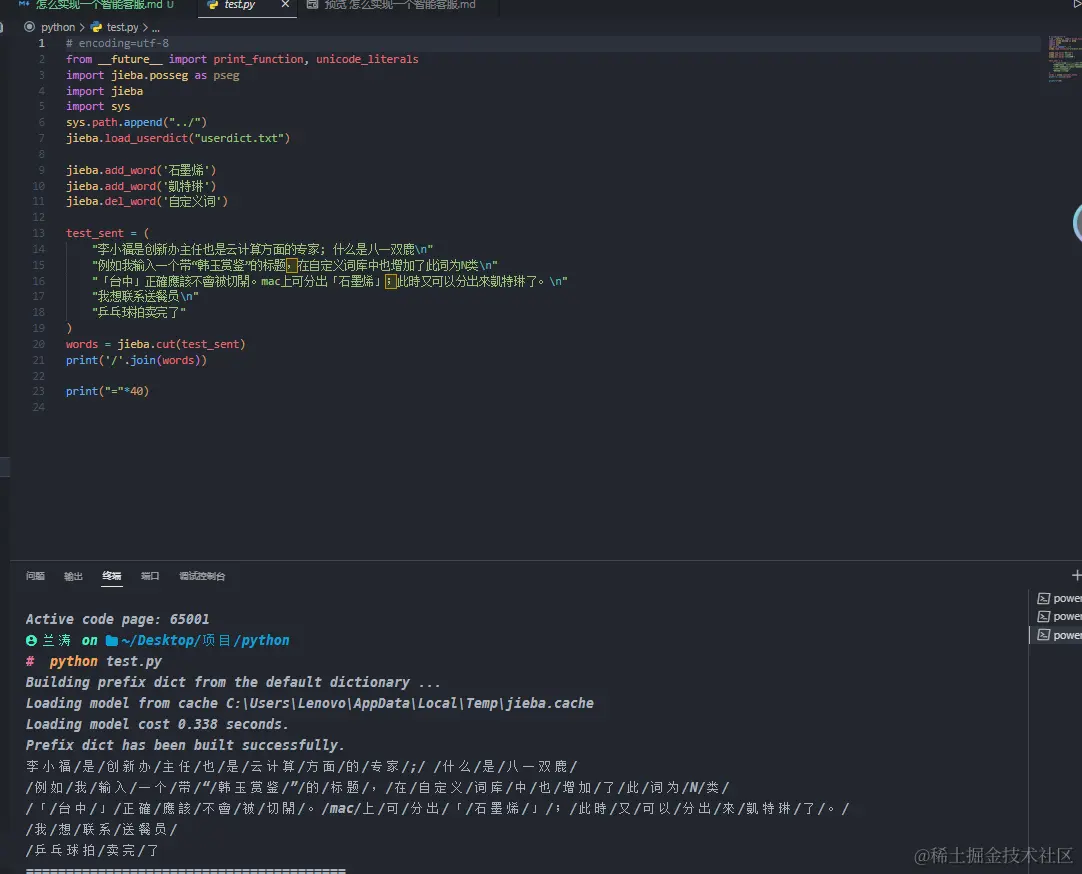Click line number 20 in the gutter
Viewport: 1082px width, 874px height.
tap(39, 344)
